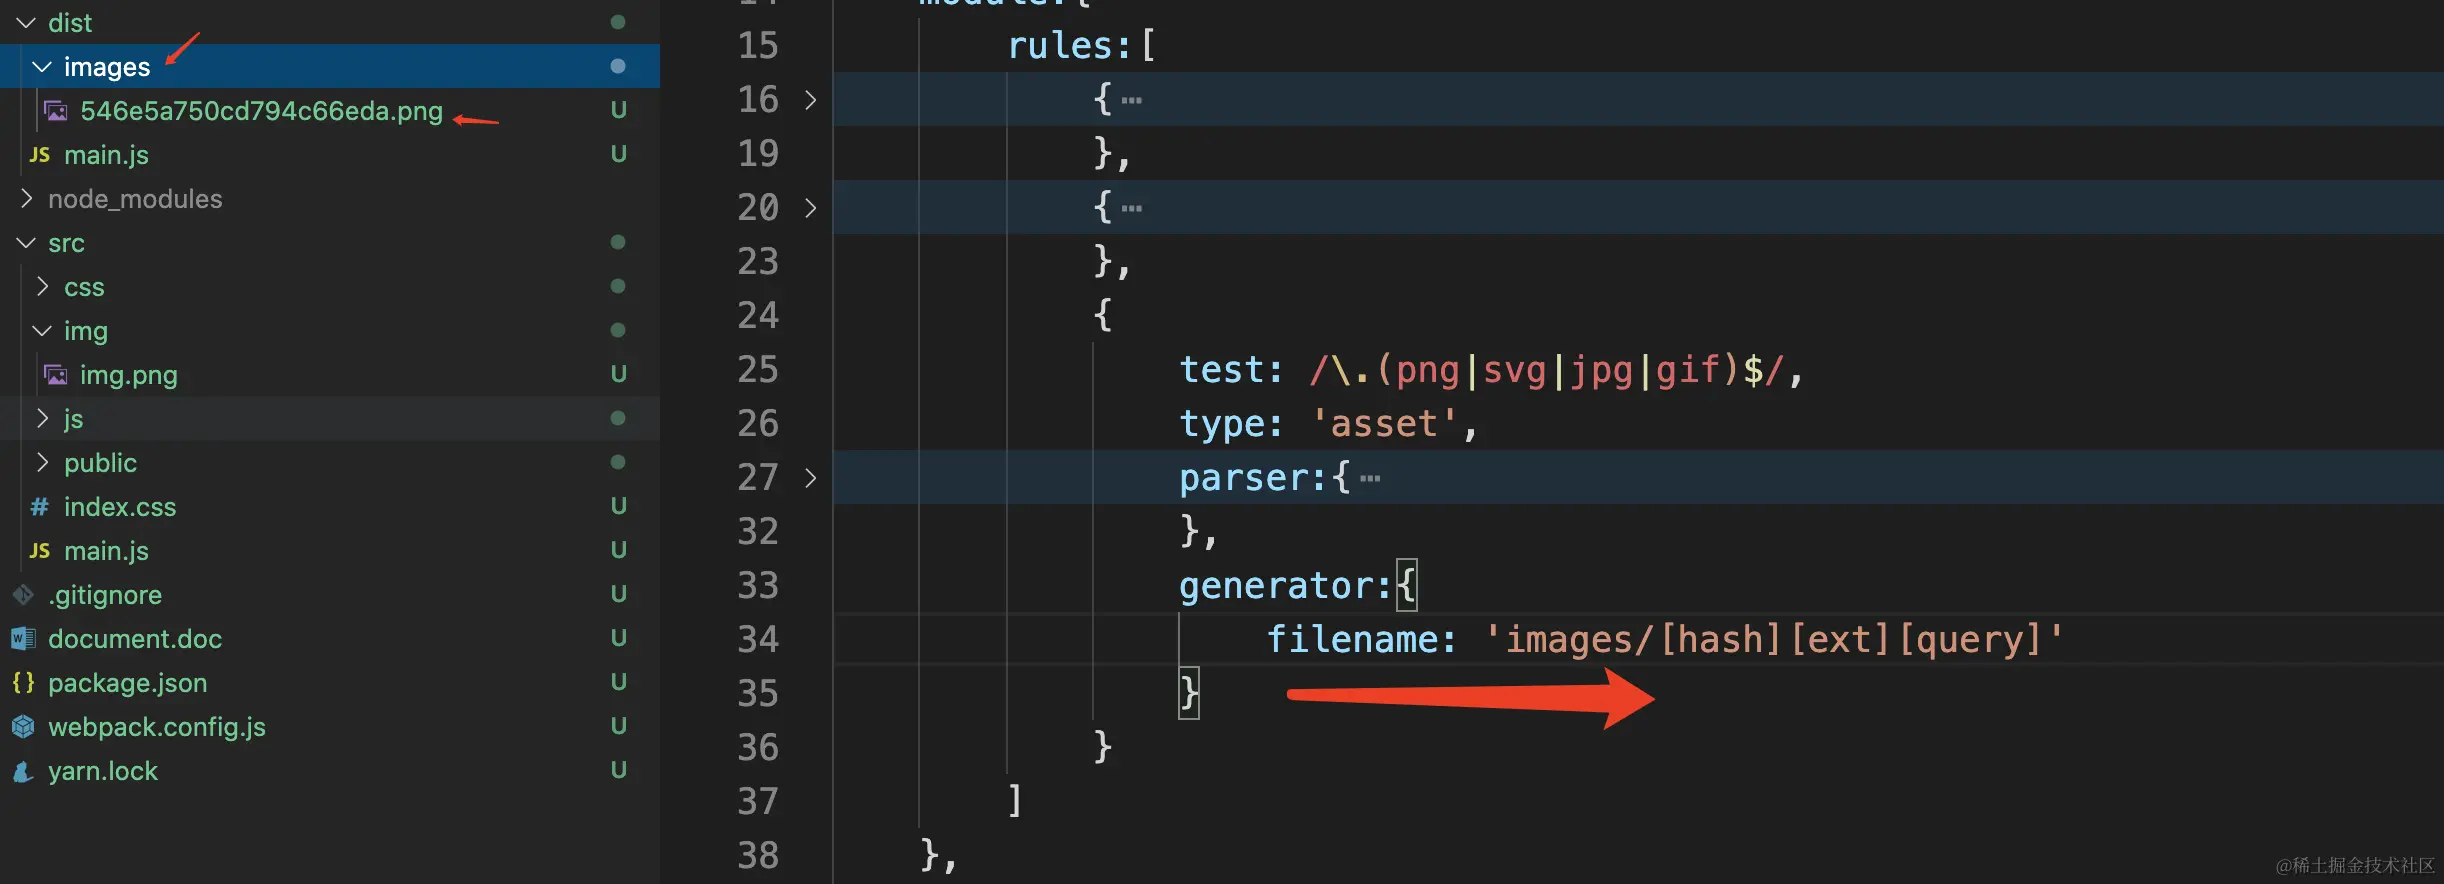Unfold code block at line 20
The width and height of the screenshot is (2444, 884).
[x=810, y=208]
